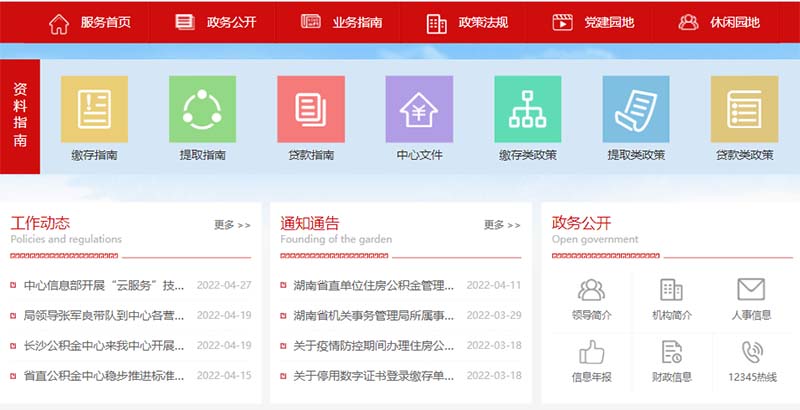Click the 信息年报 thumbs-up icon
This screenshot has width=800, height=410.
[591, 352]
